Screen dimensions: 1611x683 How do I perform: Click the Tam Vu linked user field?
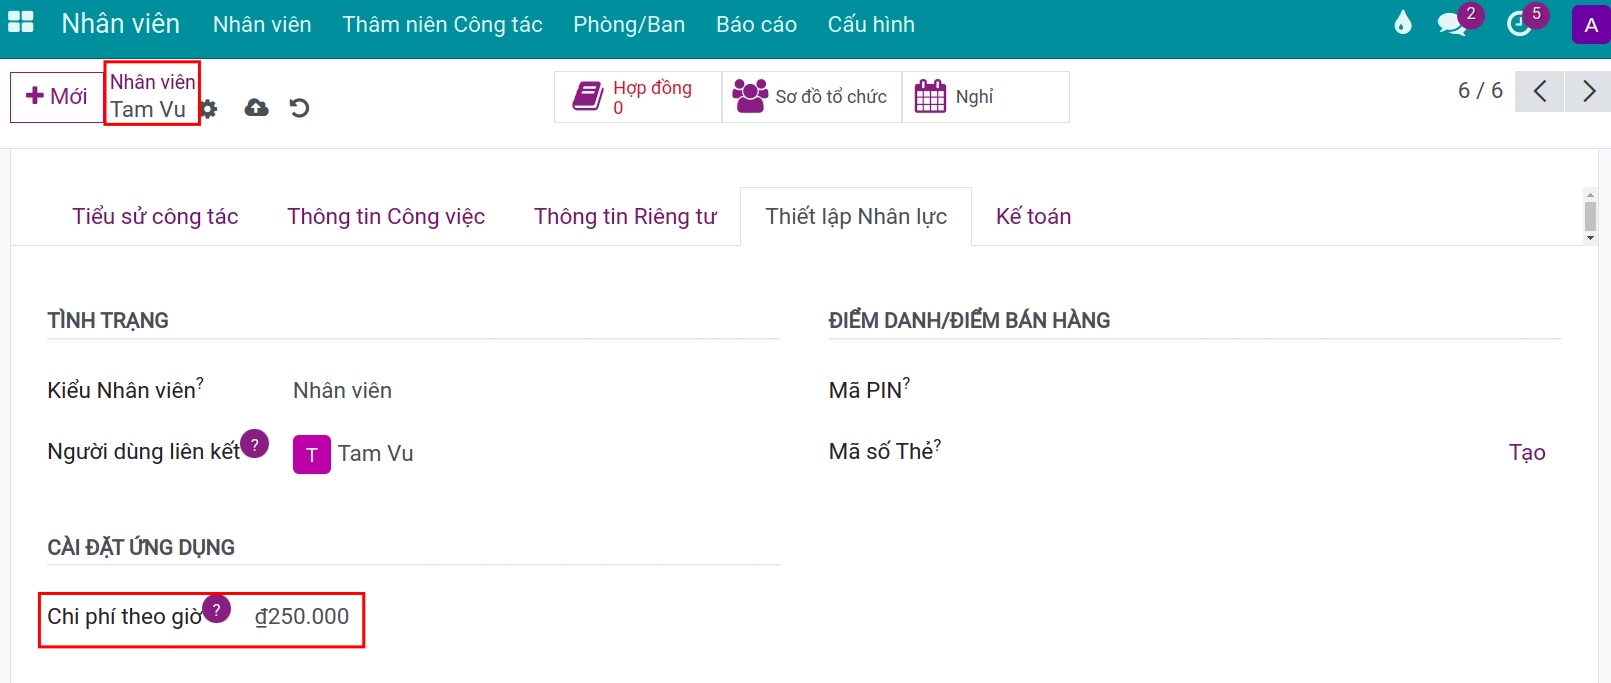[x=375, y=454]
